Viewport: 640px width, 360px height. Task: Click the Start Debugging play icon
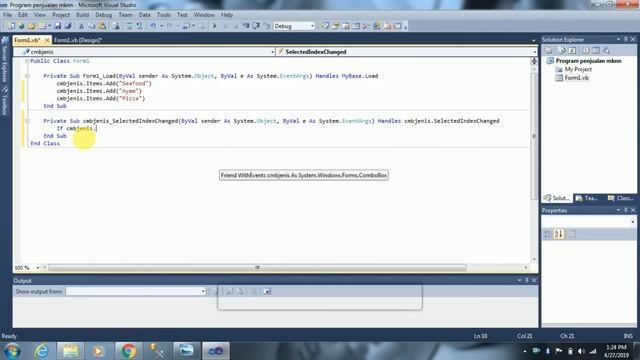(x=215, y=26)
